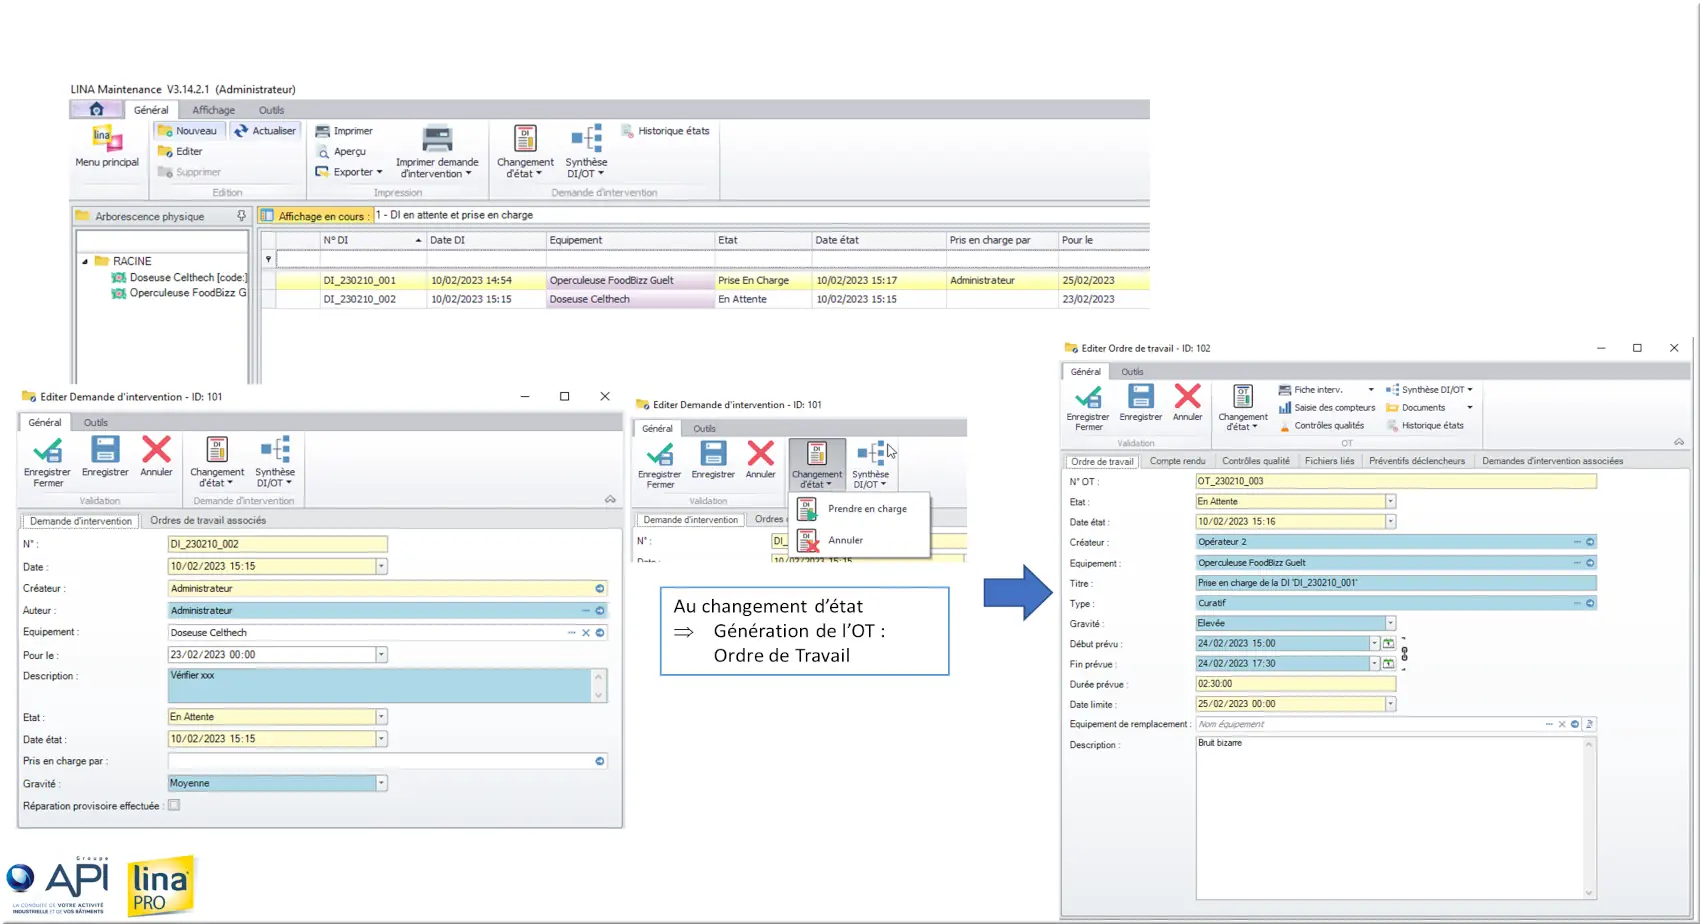The image size is (1700, 924).
Task: Click Enregistrer in middle DI editor
Action: point(713,461)
